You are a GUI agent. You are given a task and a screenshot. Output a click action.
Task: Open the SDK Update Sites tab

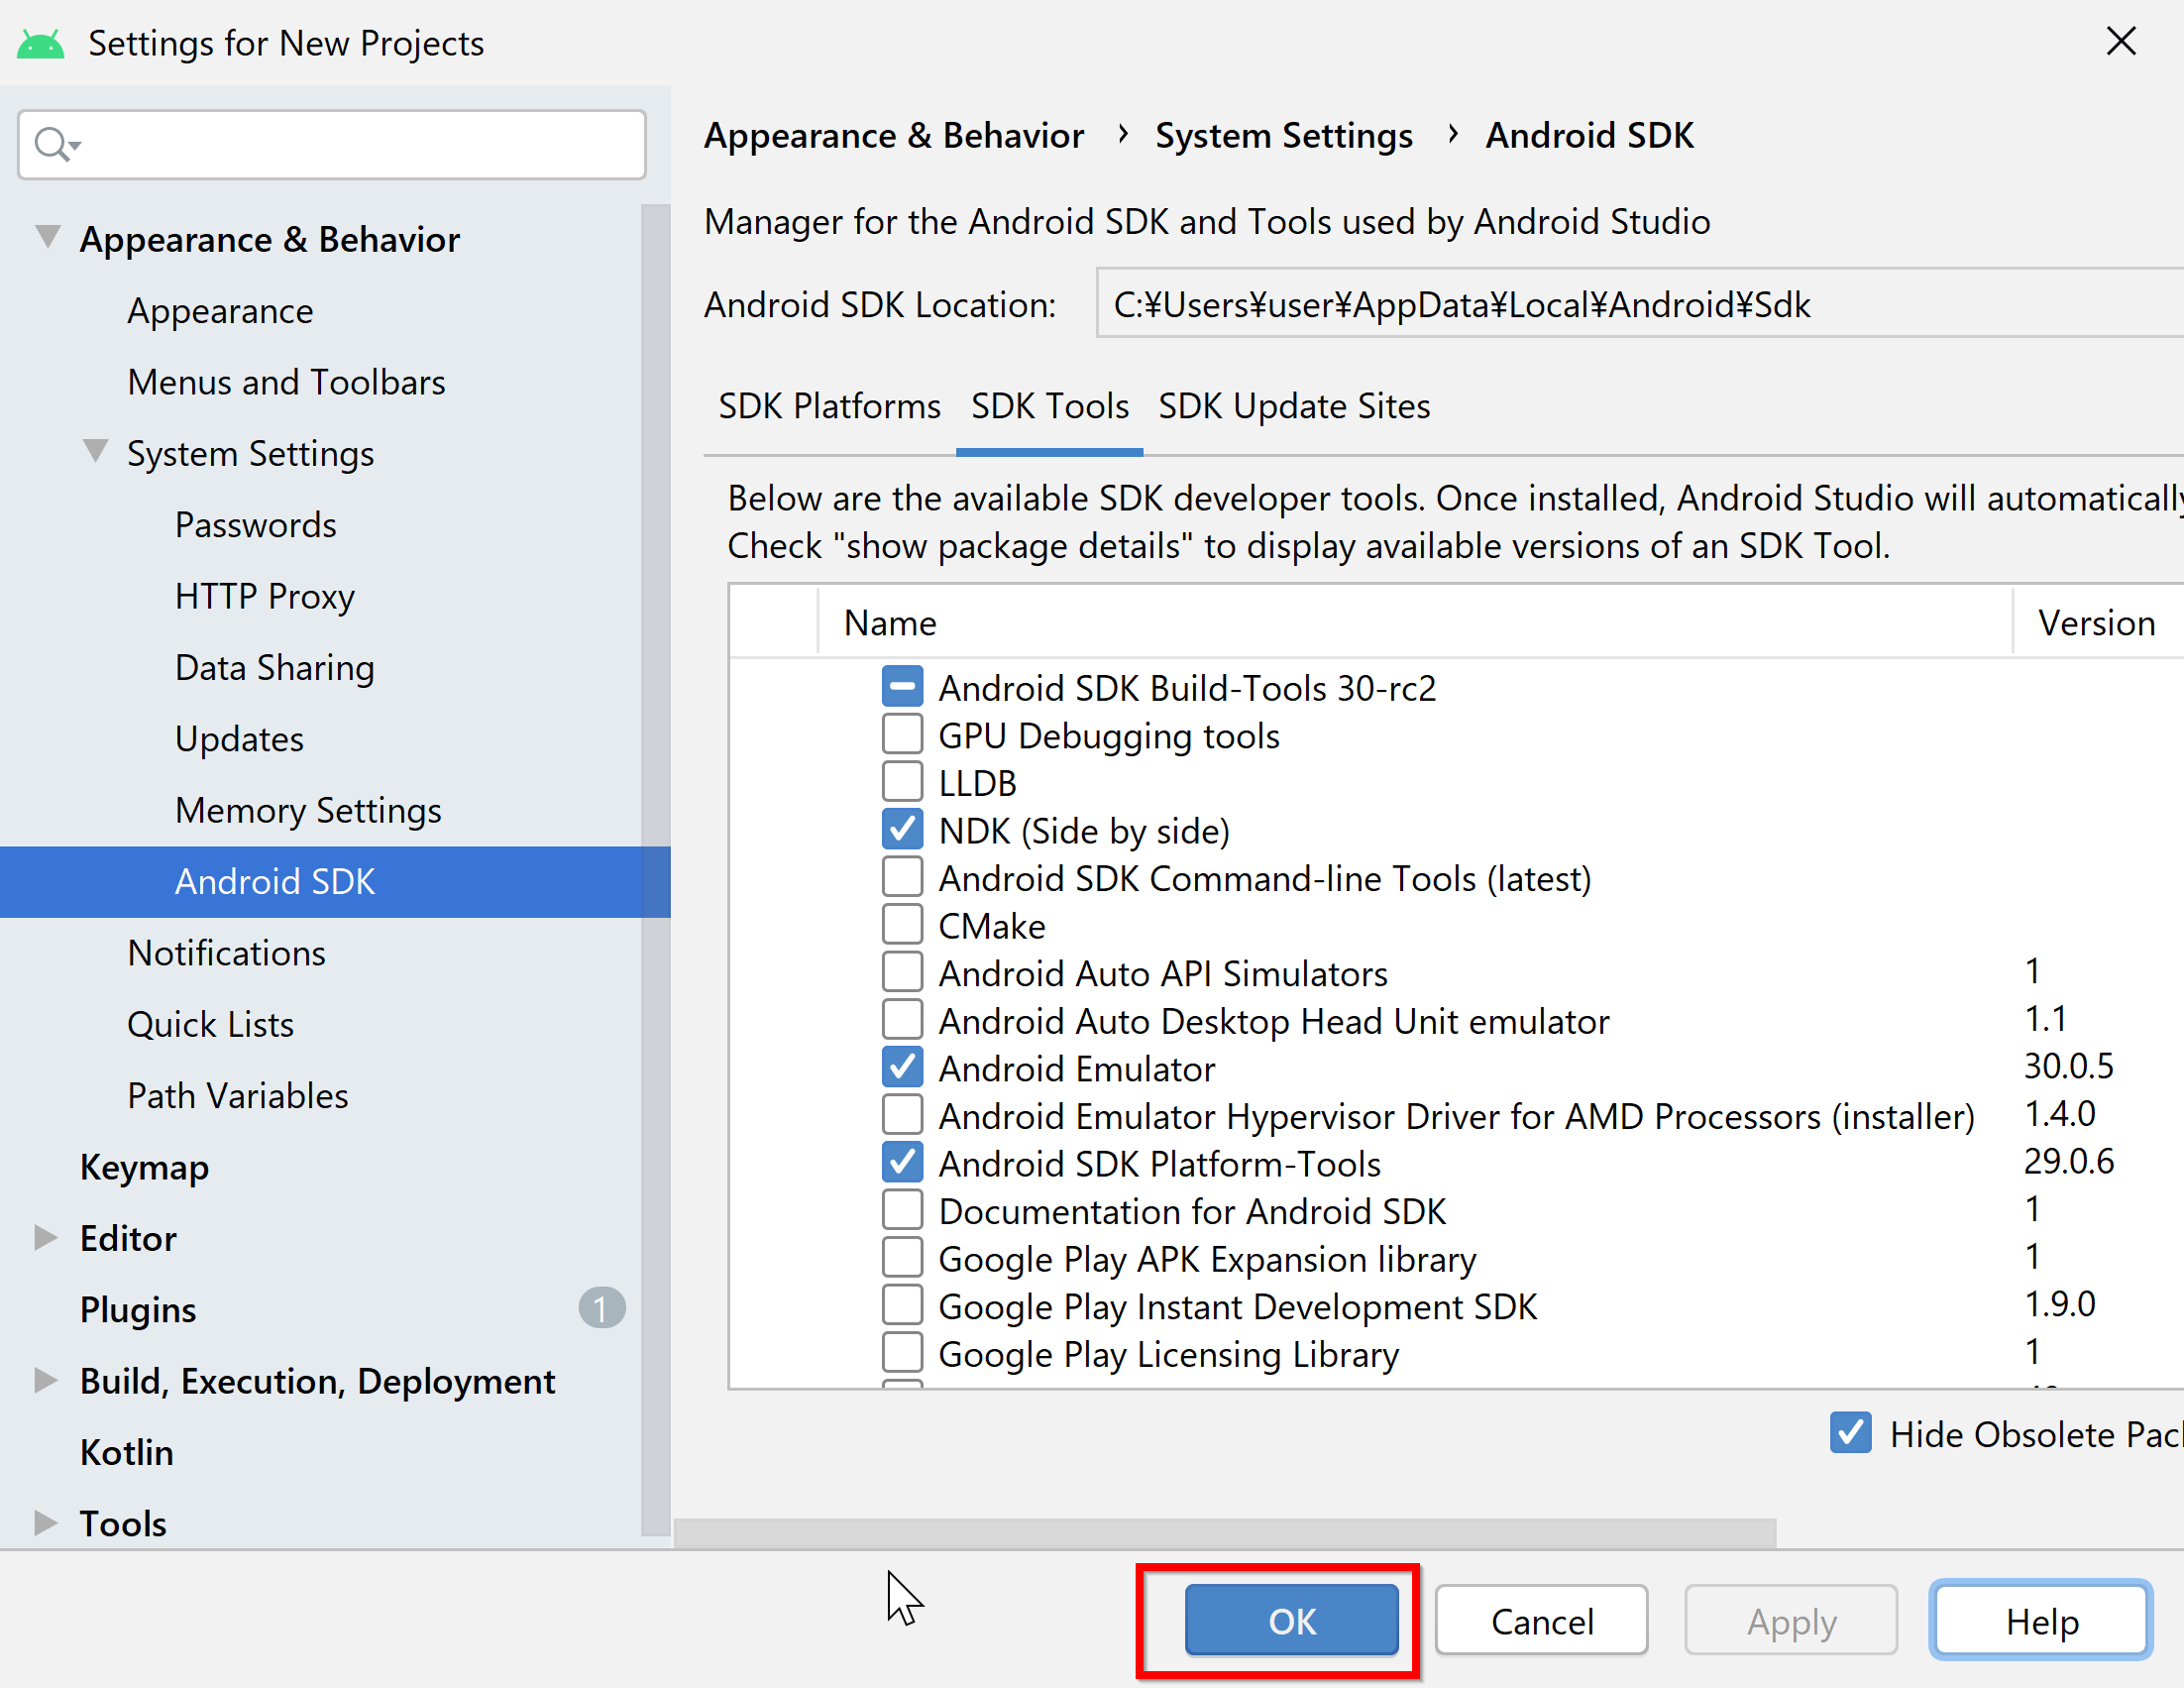[x=1294, y=407]
